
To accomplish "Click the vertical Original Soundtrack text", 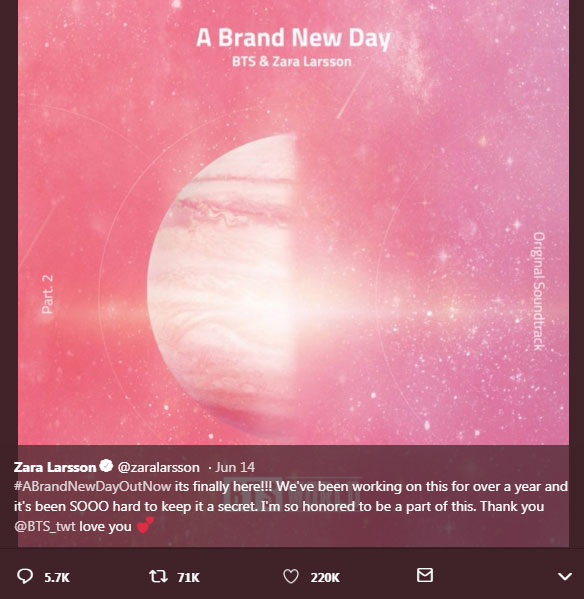I will click(539, 291).
